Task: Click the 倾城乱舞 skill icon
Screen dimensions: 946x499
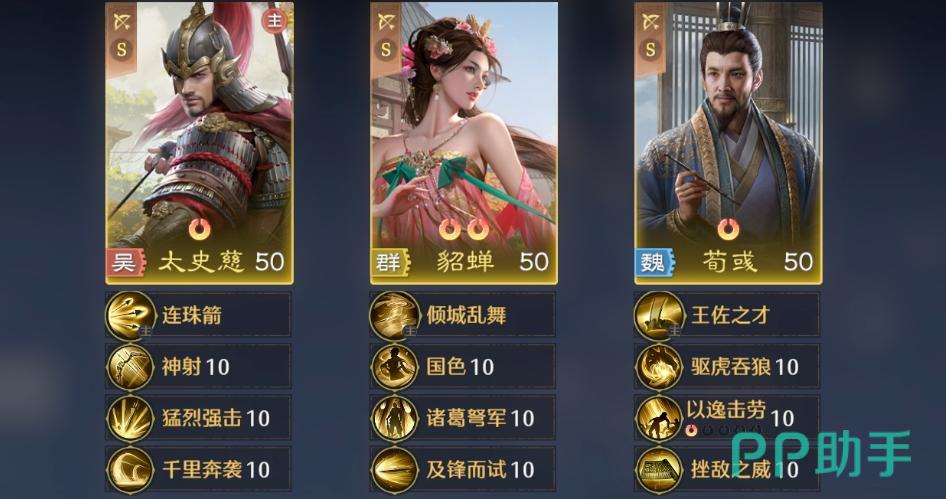Action: pos(395,316)
